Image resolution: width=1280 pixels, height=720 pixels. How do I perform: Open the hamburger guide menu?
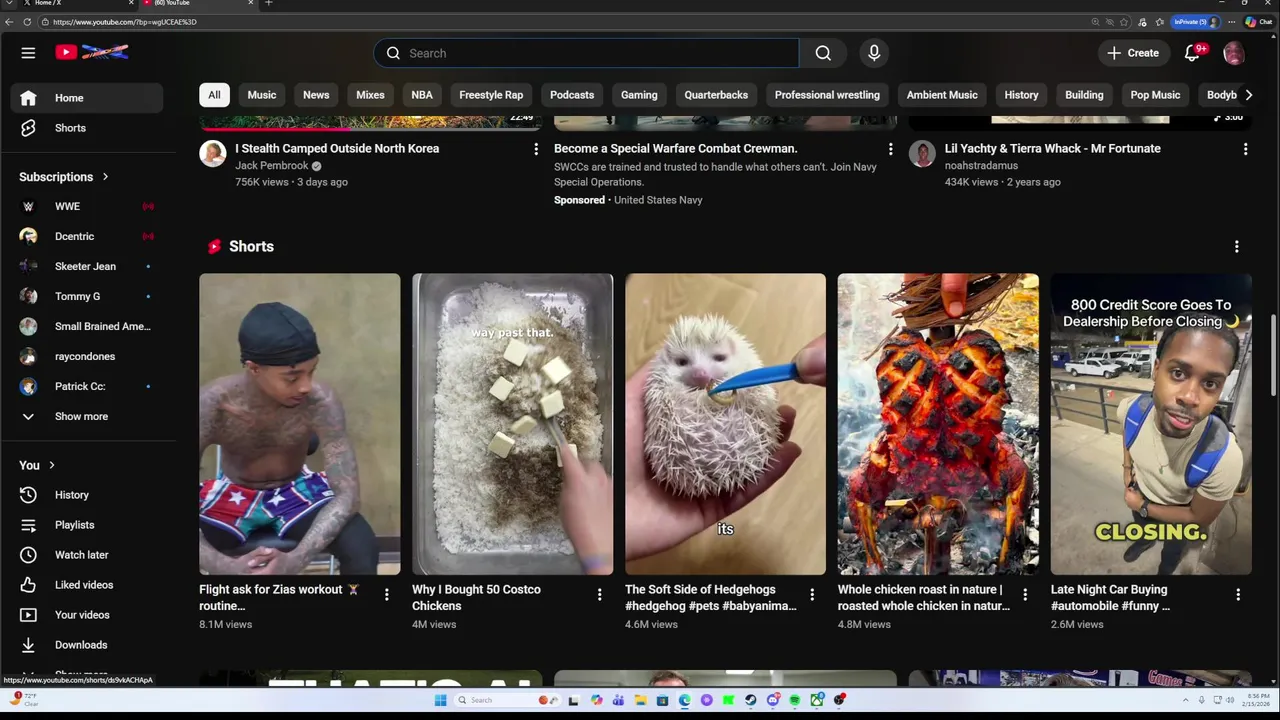(28, 53)
